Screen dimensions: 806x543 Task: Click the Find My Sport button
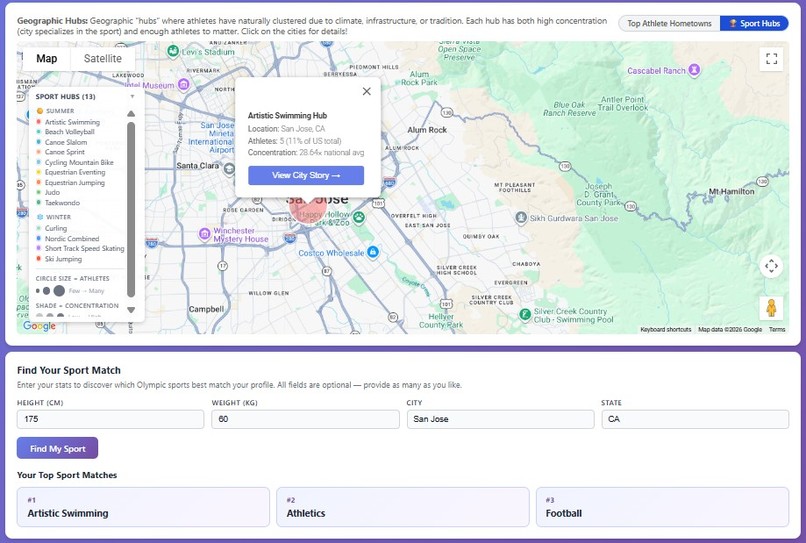pos(58,448)
